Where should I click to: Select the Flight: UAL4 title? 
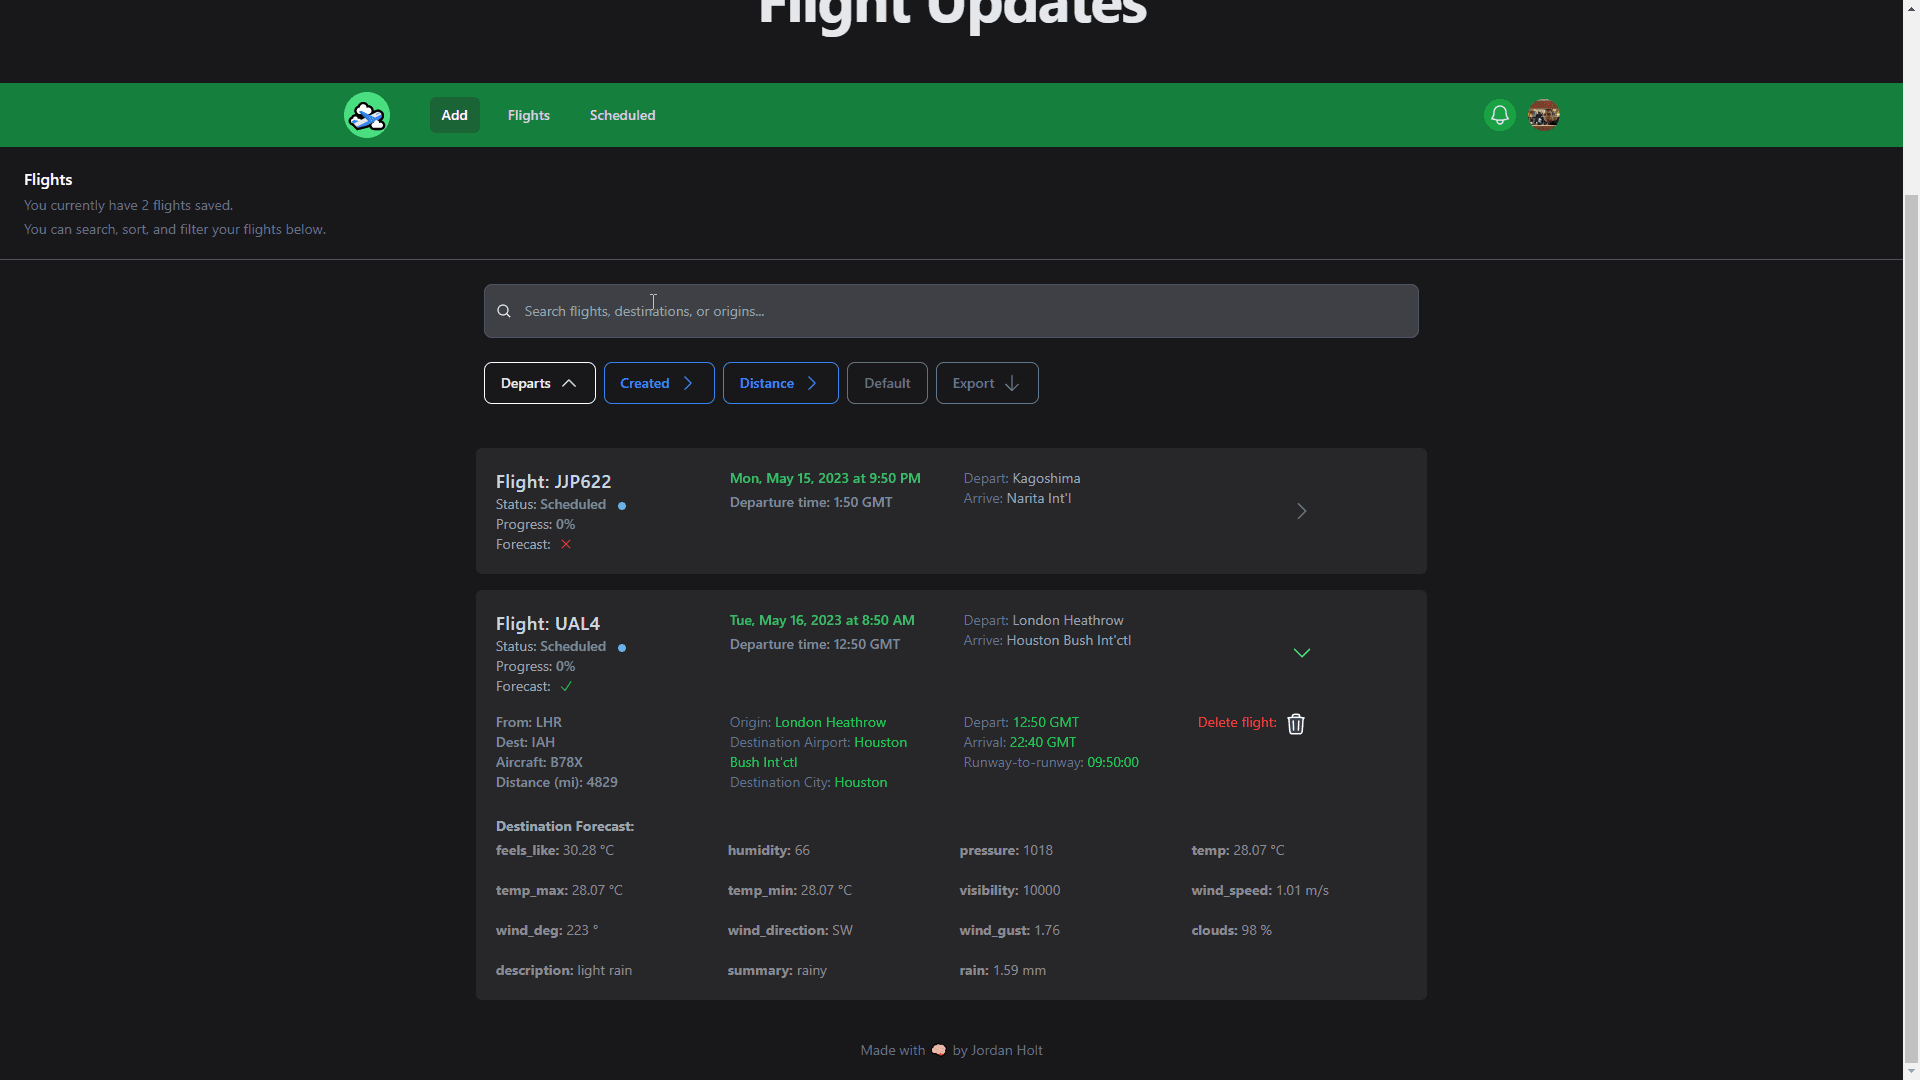point(548,623)
